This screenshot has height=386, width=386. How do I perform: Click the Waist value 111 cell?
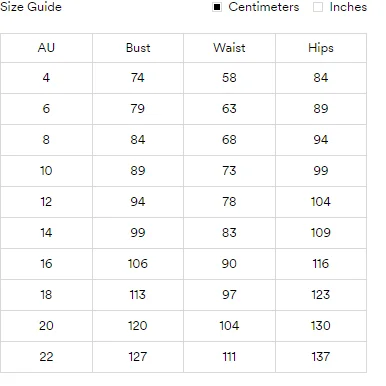point(229,357)
